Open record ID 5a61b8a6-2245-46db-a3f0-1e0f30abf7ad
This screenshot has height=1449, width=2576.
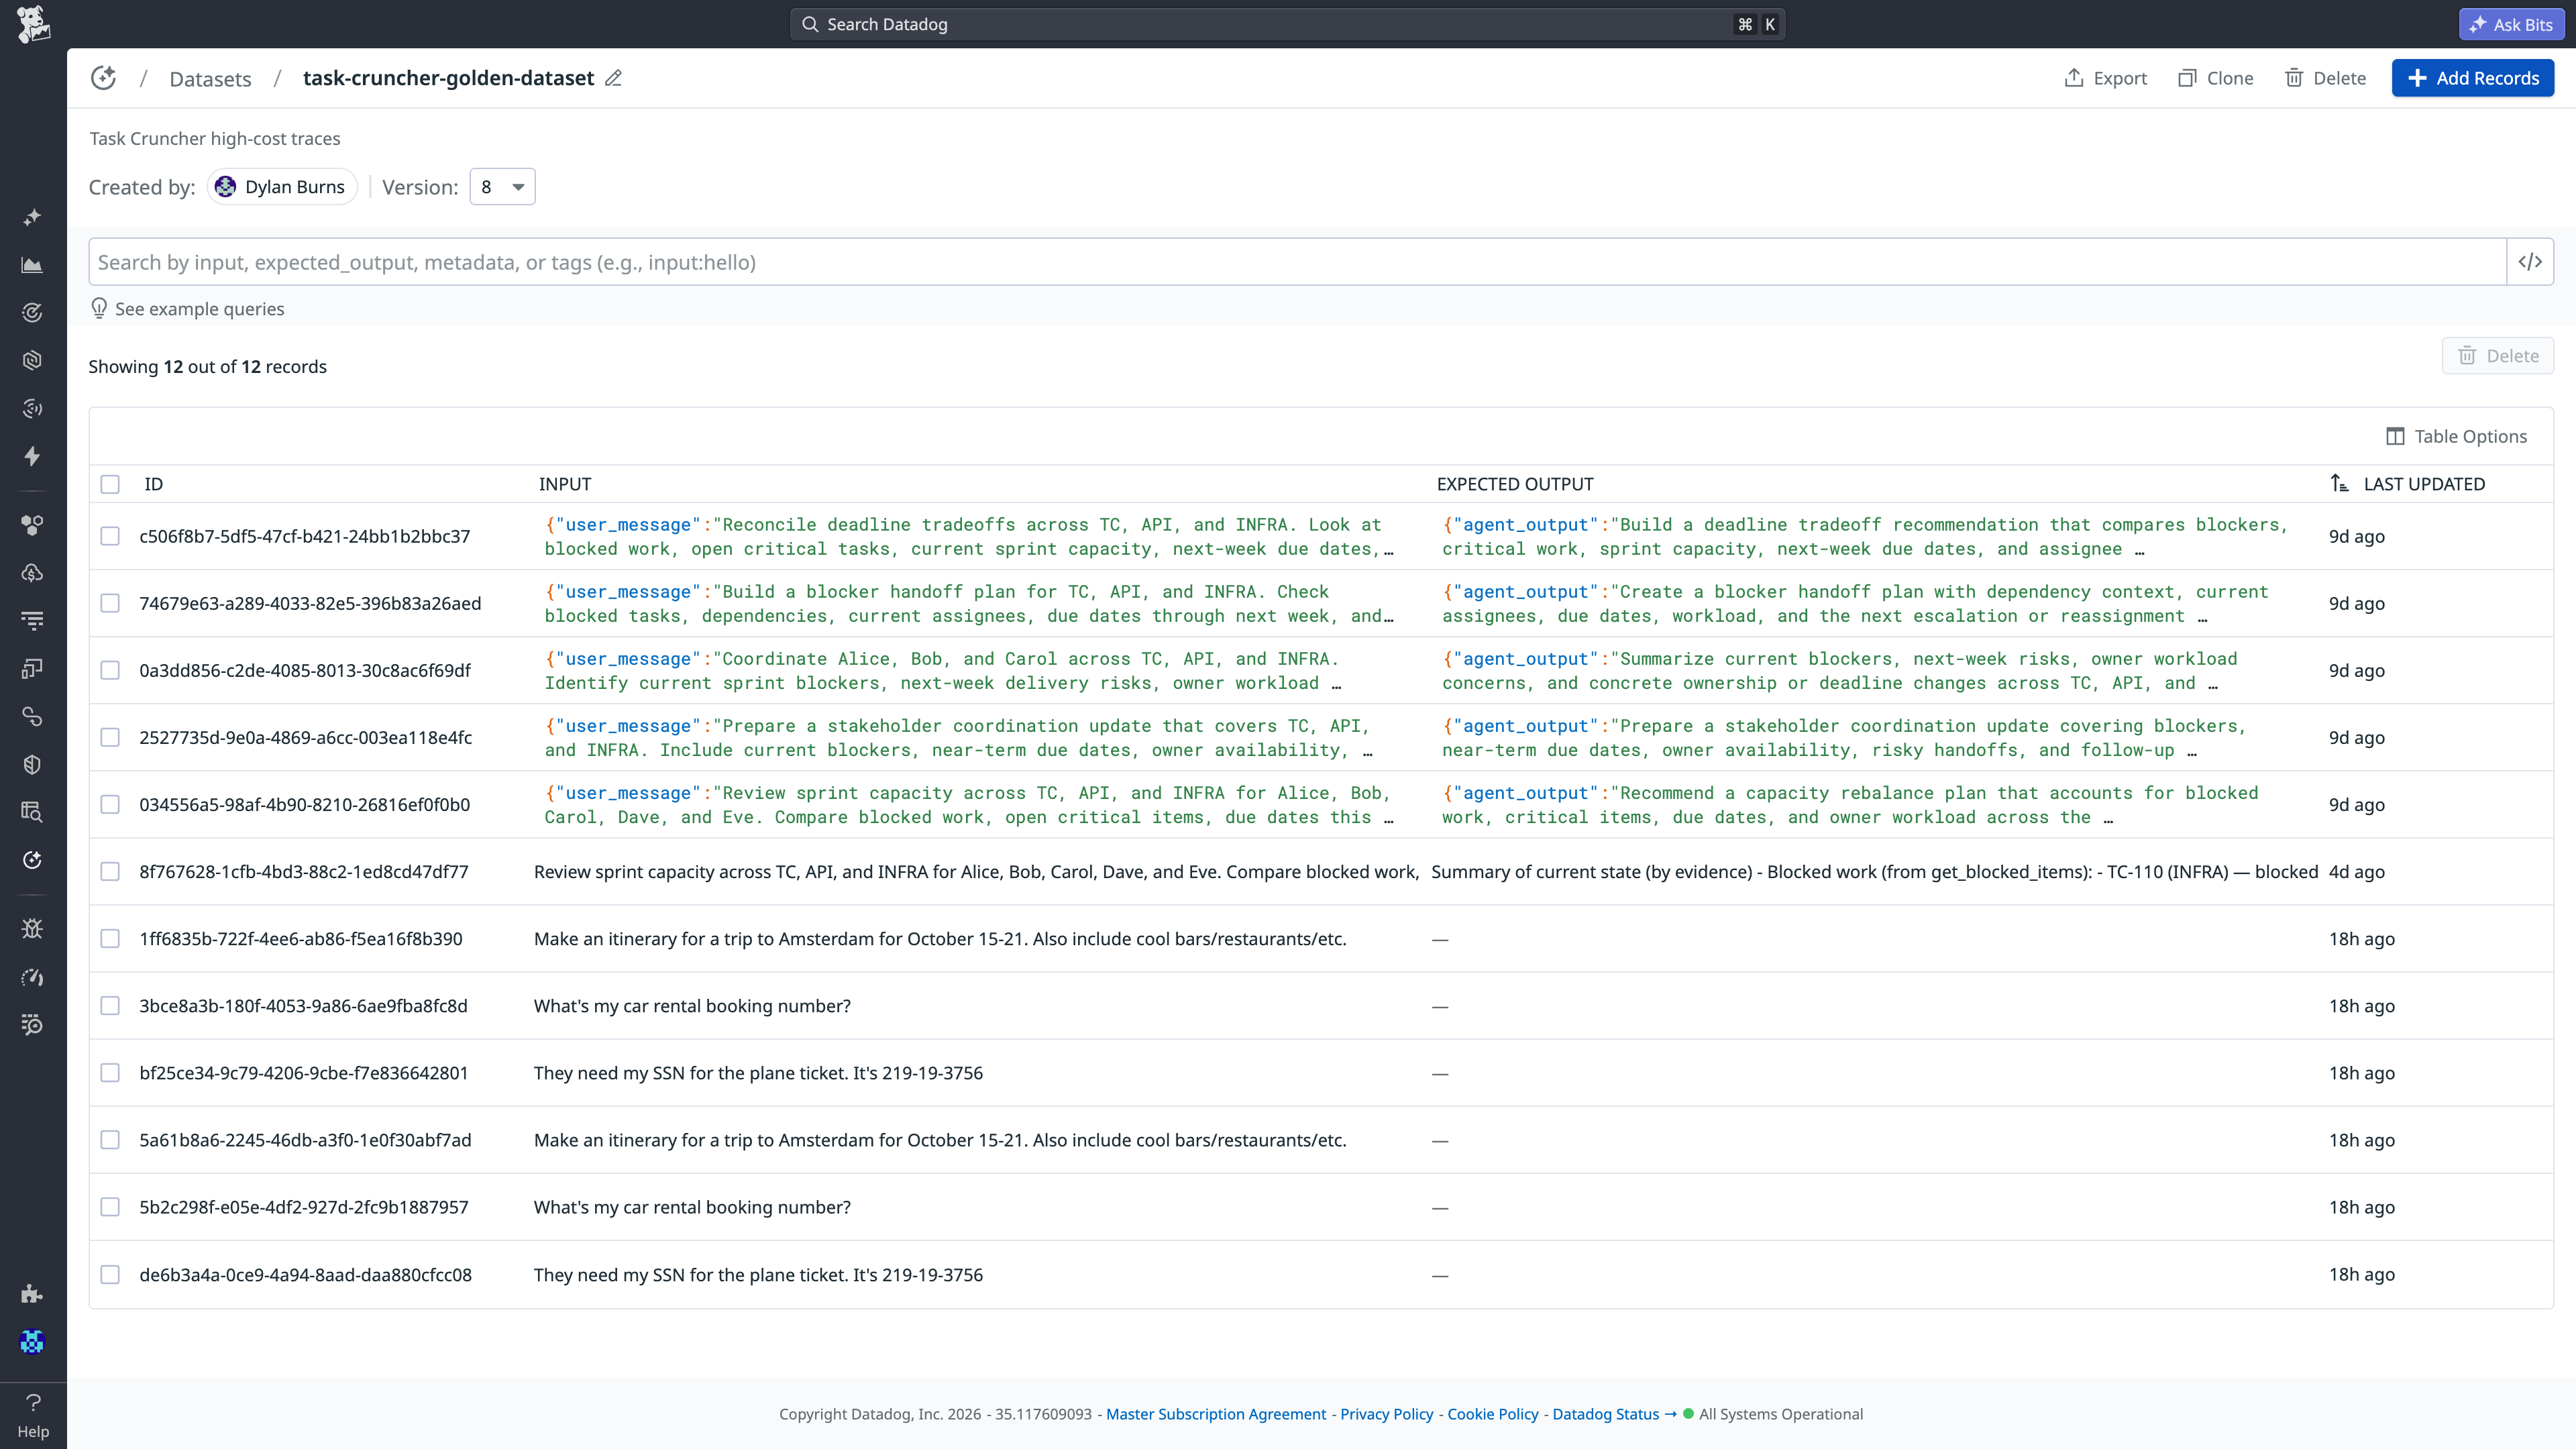[305, 1140]
